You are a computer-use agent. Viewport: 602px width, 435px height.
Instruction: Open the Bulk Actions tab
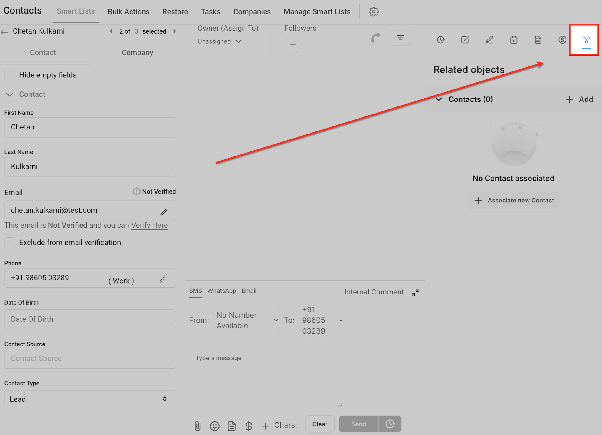[x=128, y=12]
